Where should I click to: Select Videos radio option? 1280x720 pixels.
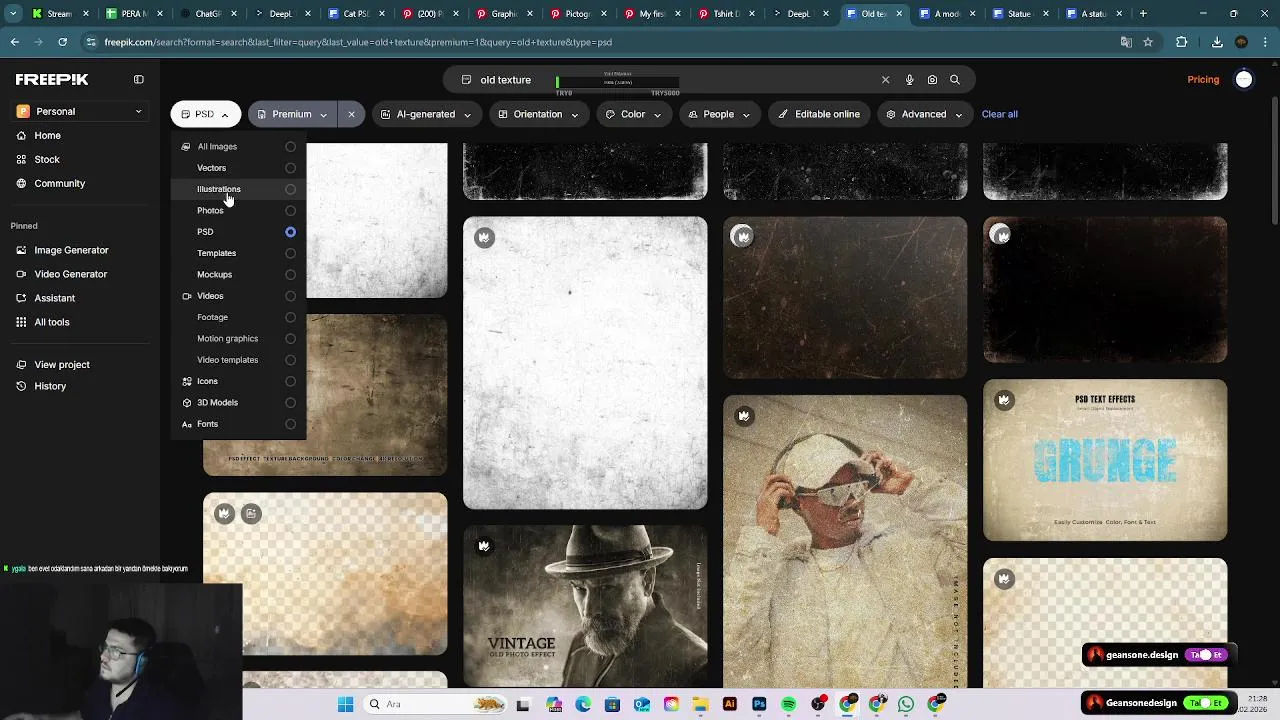point(290,296)
